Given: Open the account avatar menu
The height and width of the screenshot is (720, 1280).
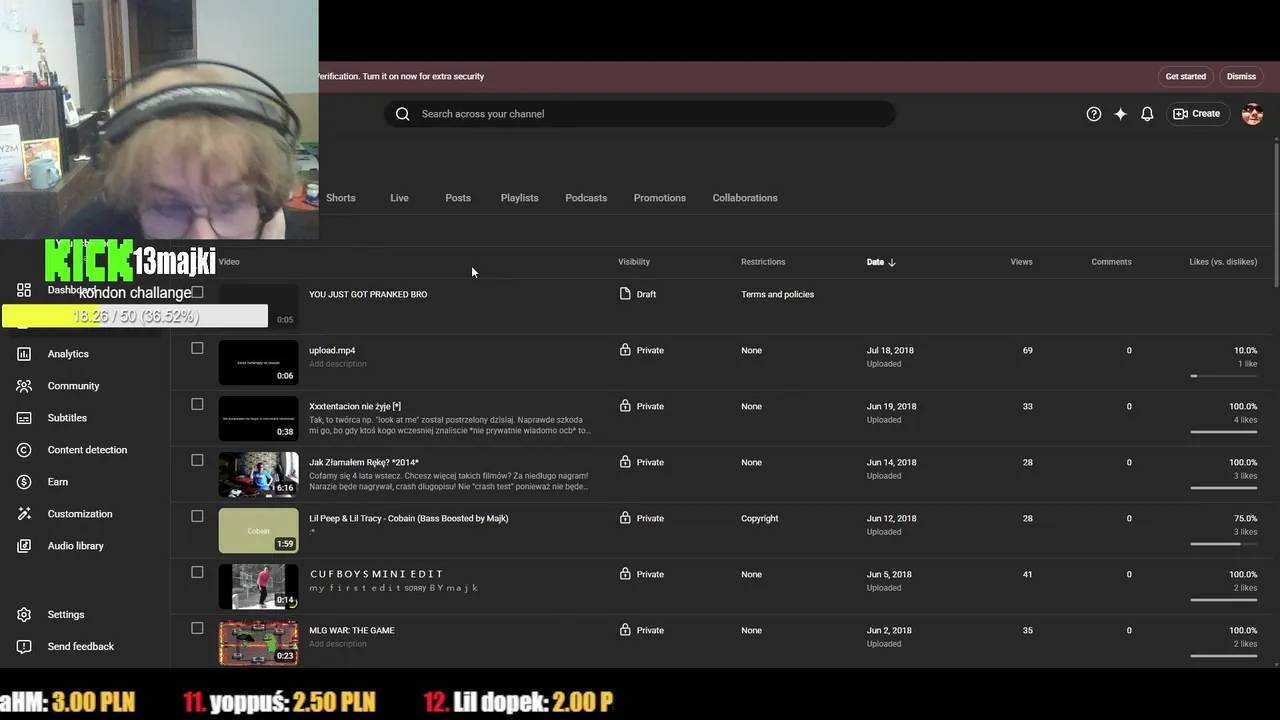Looking at the screenshot, I should coord(1252,114).
